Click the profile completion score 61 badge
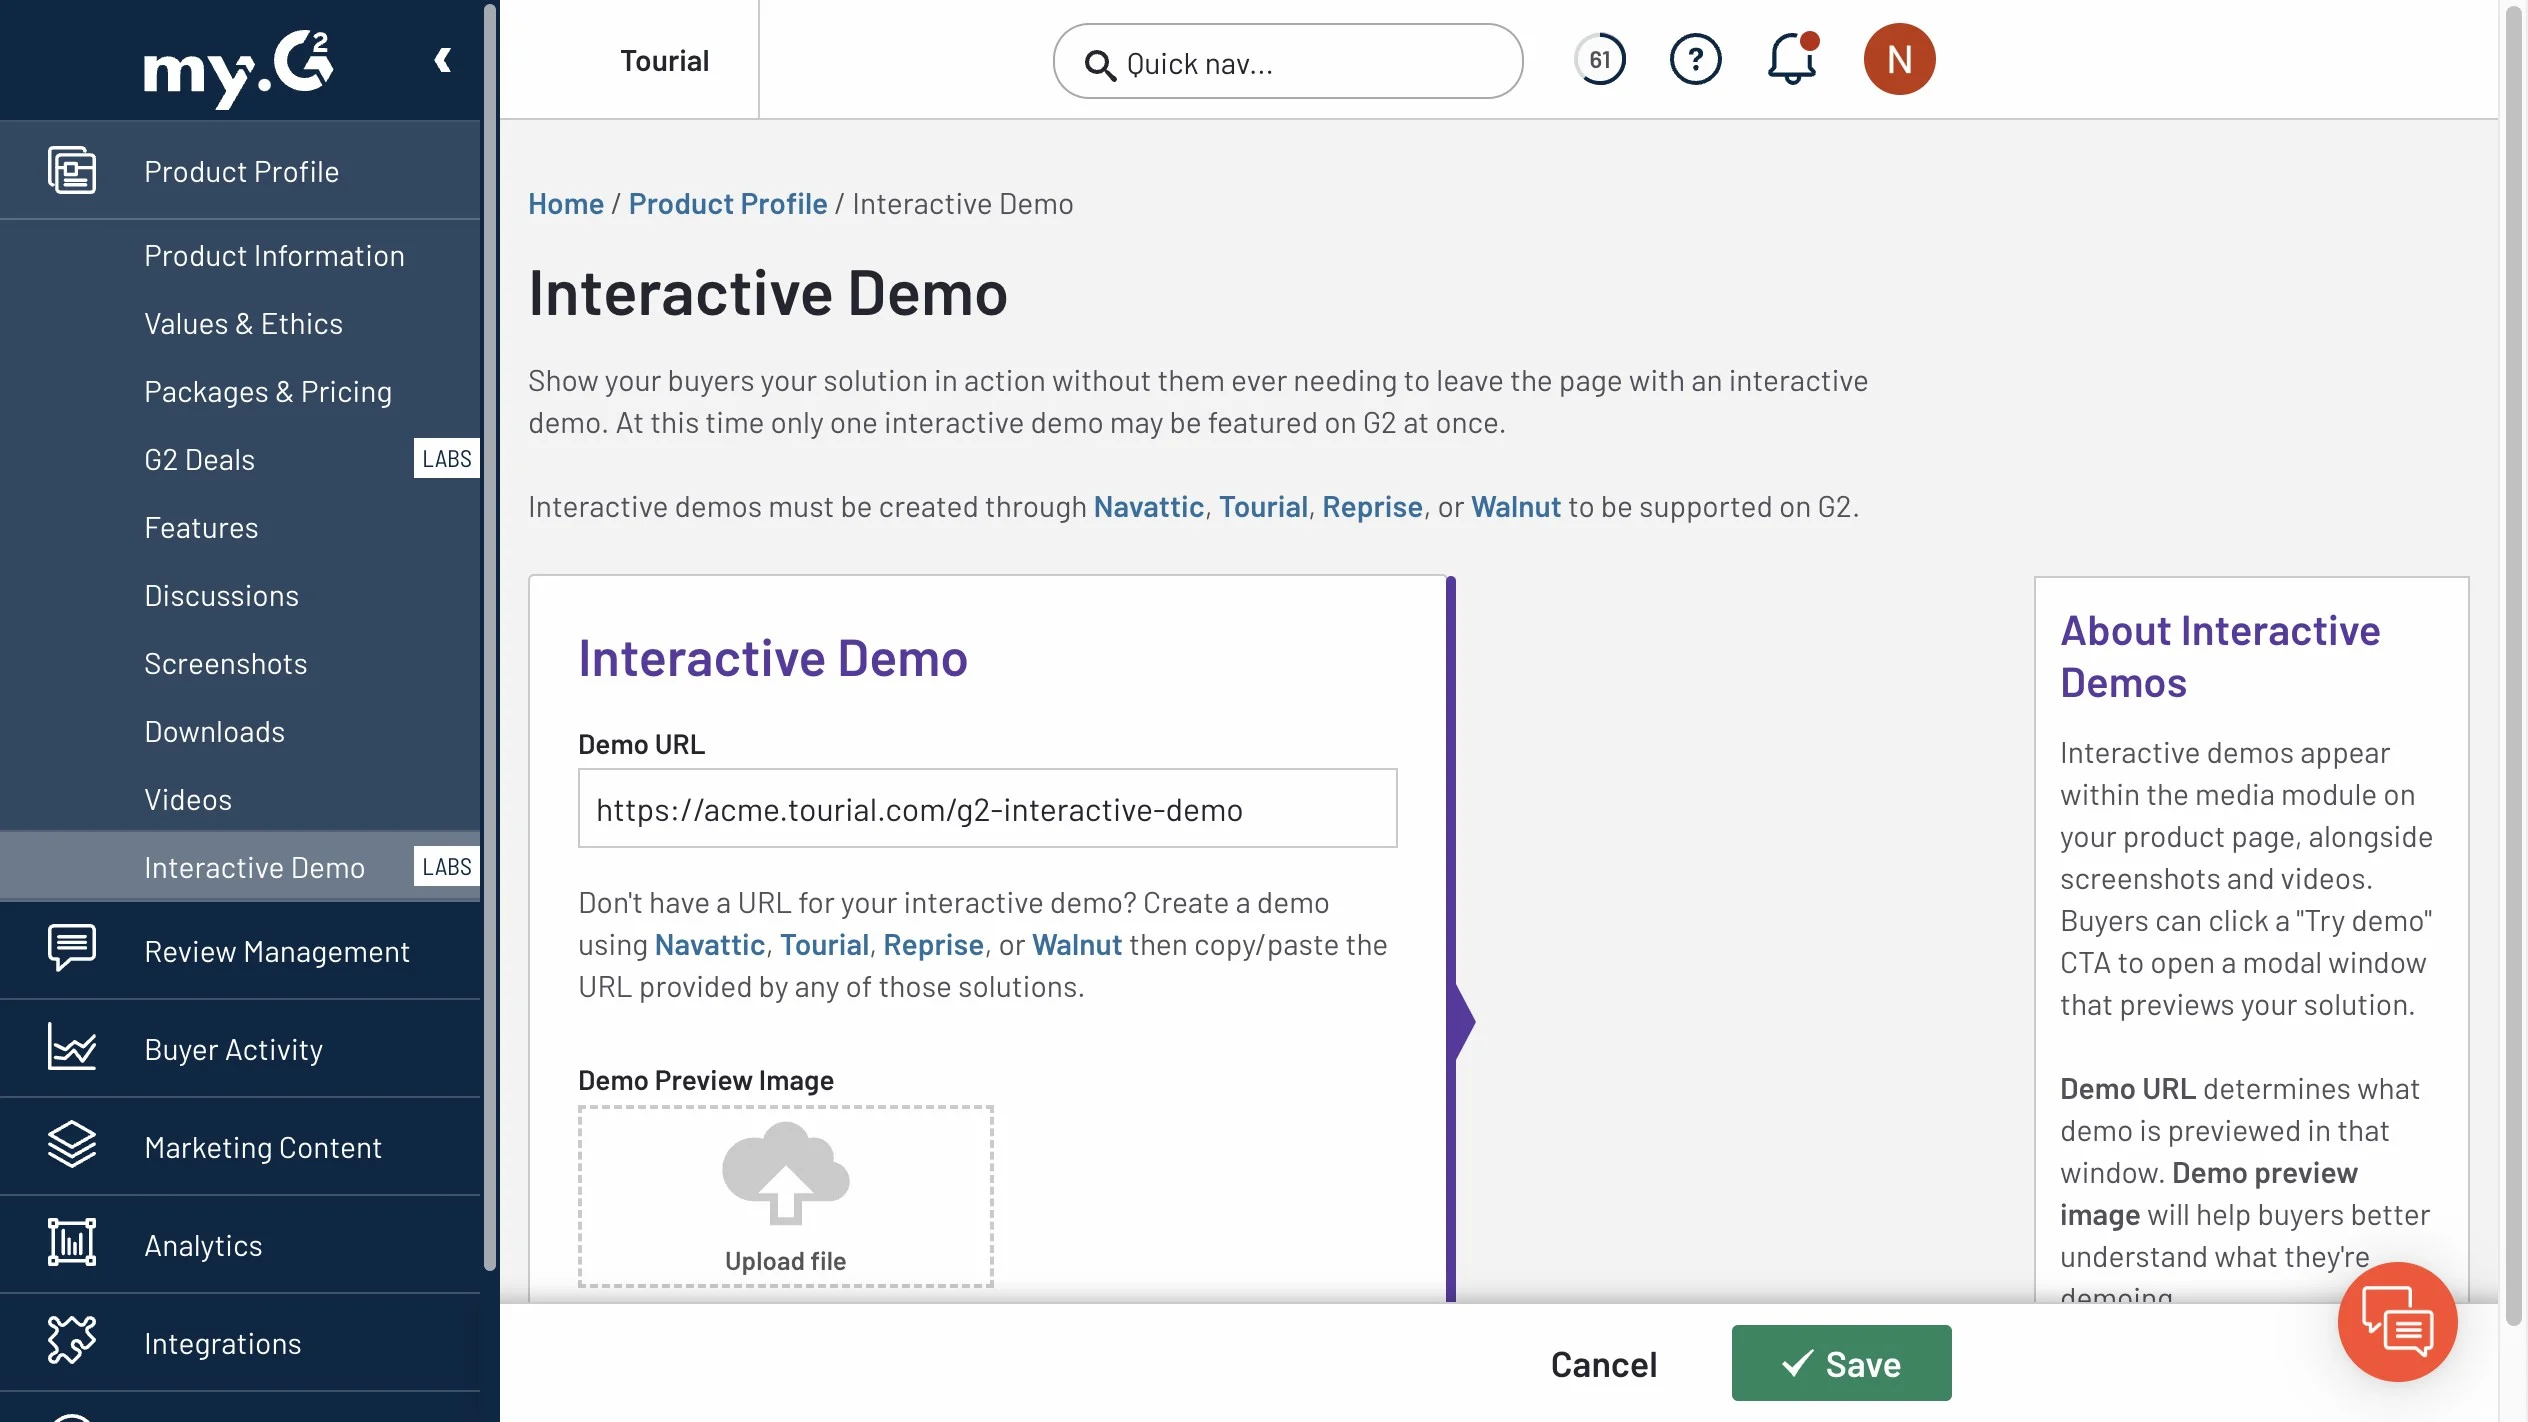Viewport: 2528px width, 1422px height. (1600, 60)
